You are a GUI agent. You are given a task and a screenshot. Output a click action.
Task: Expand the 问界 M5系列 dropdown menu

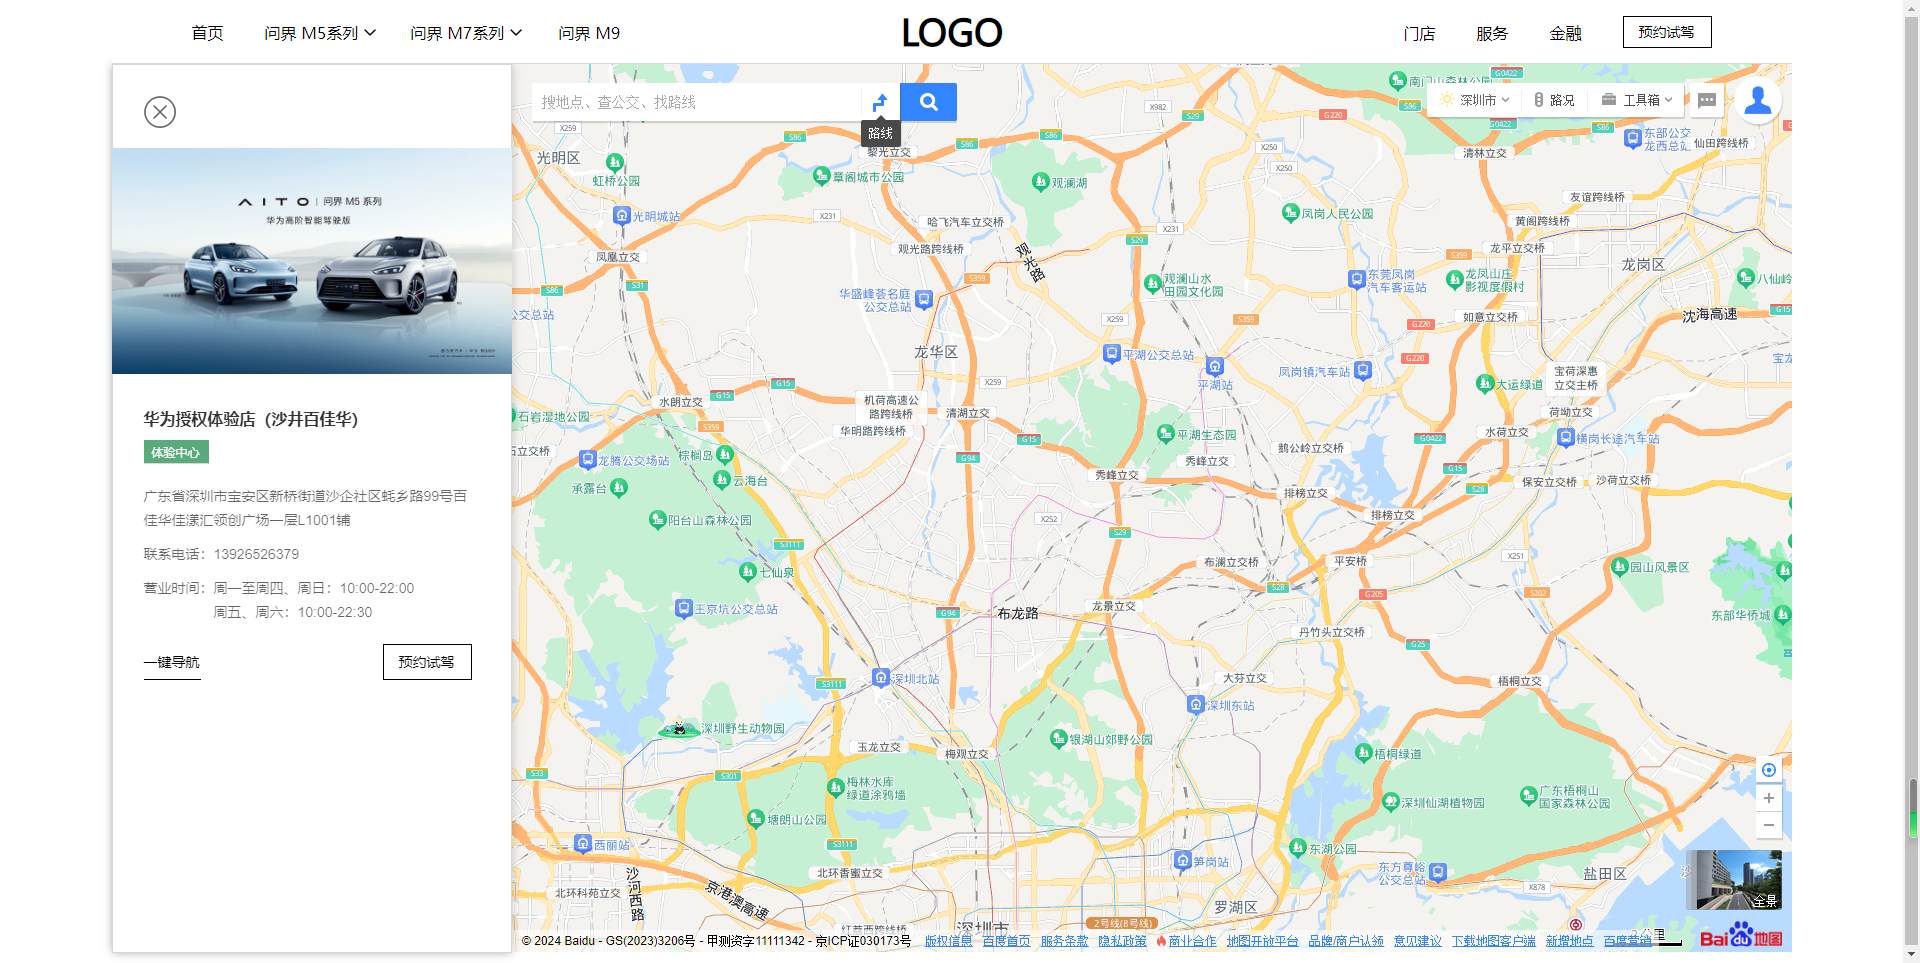tap(320, 33)
